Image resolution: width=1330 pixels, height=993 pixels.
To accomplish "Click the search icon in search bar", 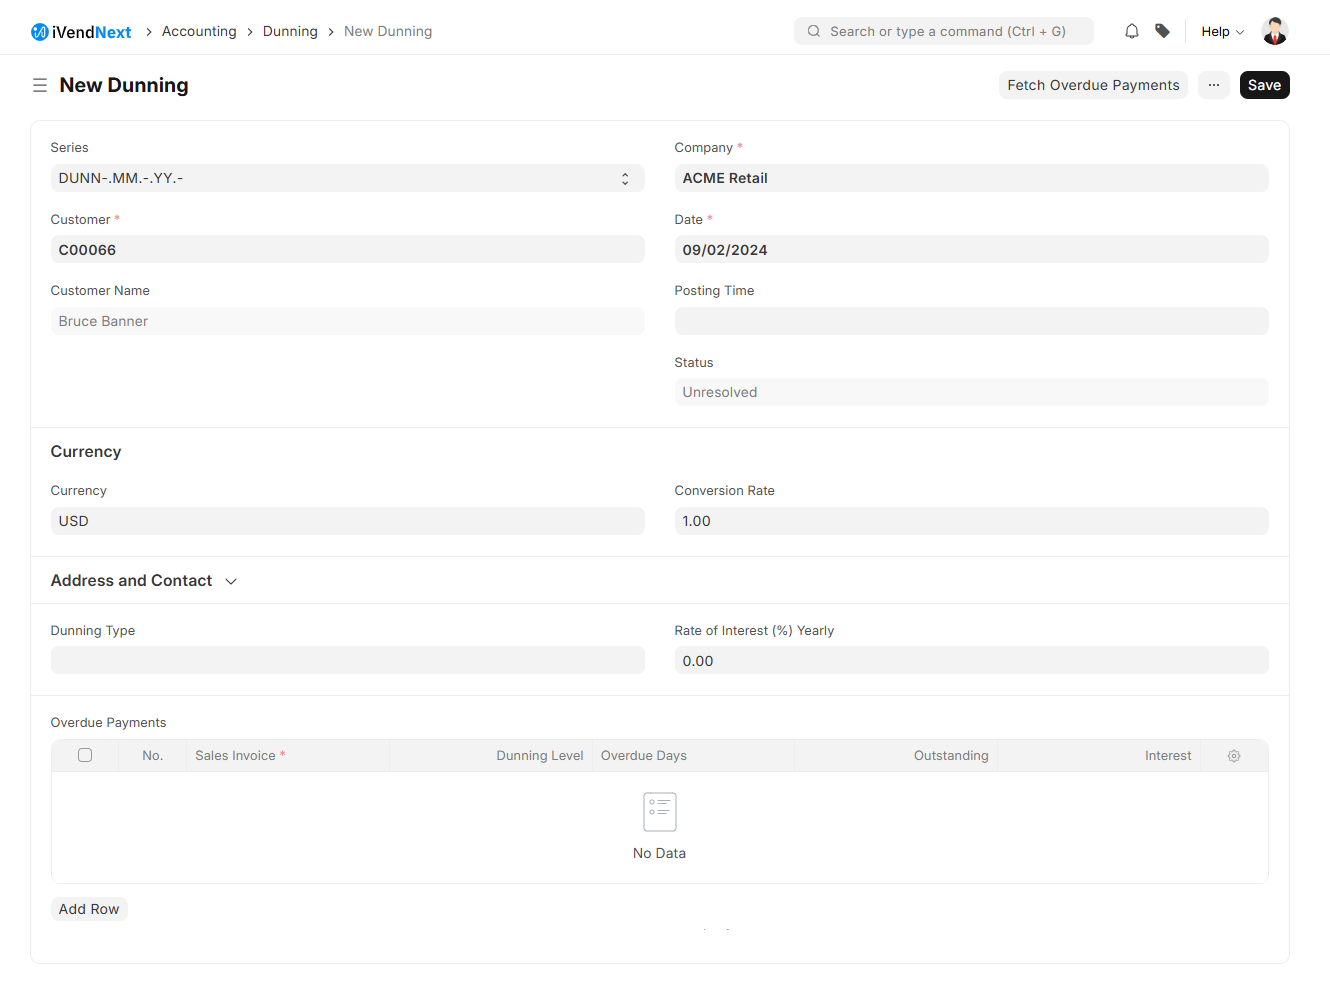I will (x=814, y=31).
